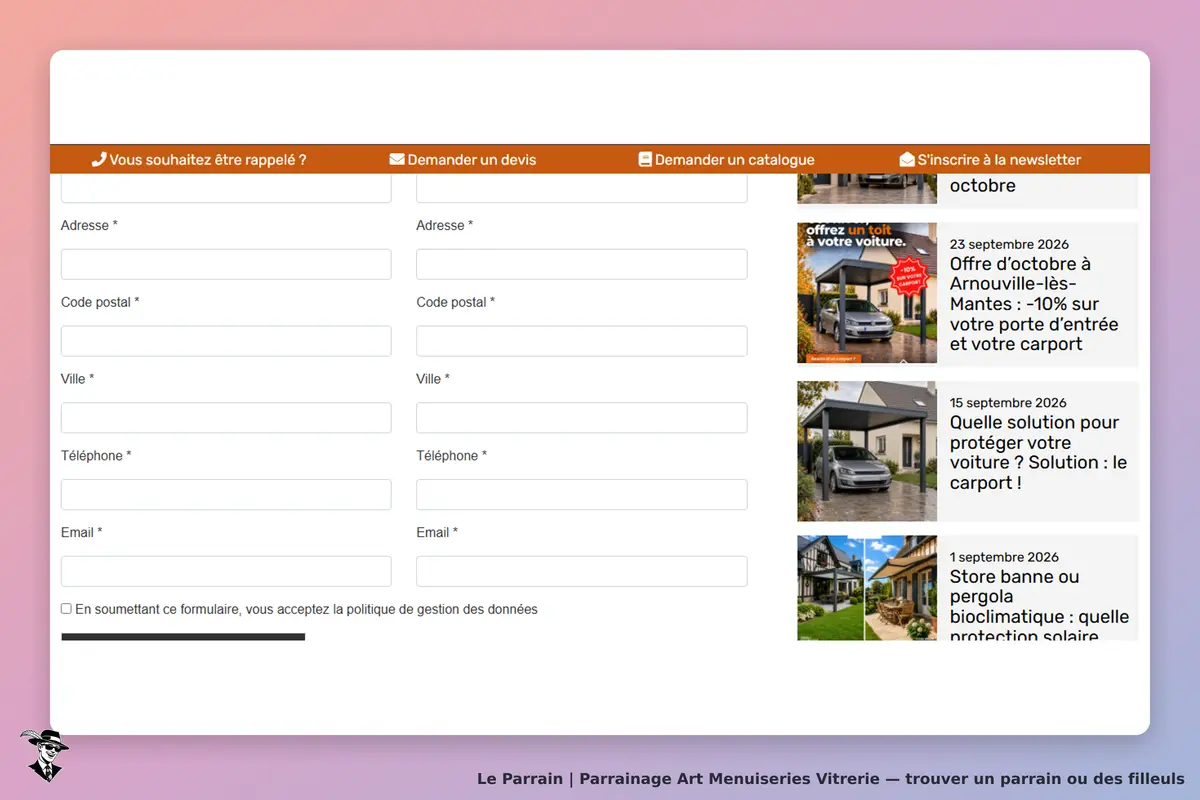
Task: Tick the data policy acceptance checkbox
Action: [66, 608]
